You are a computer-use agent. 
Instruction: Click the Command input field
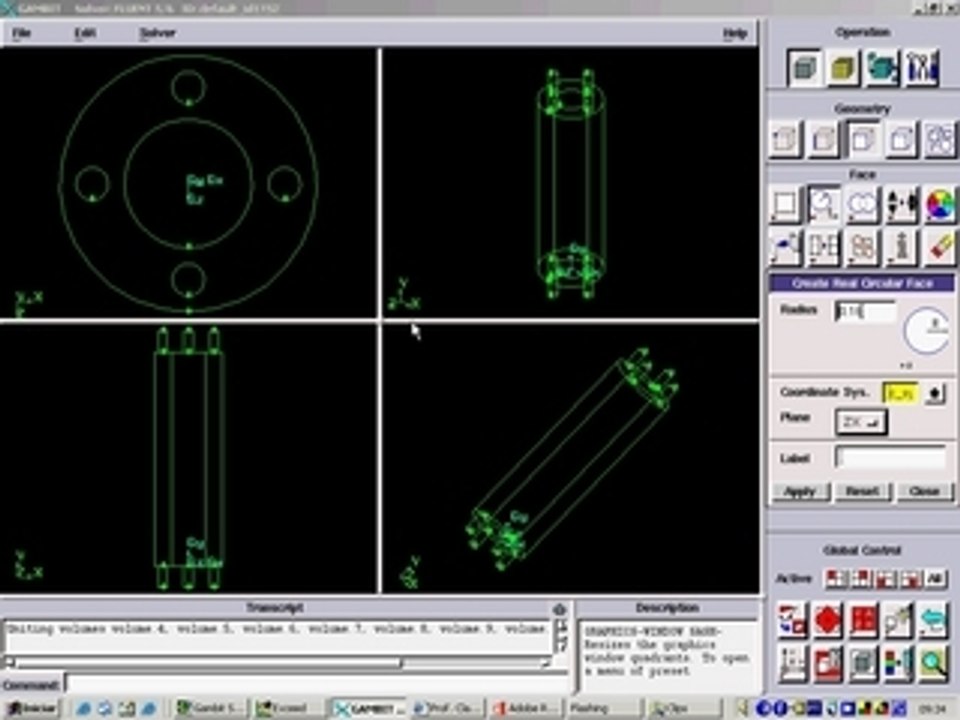point(317,683)
